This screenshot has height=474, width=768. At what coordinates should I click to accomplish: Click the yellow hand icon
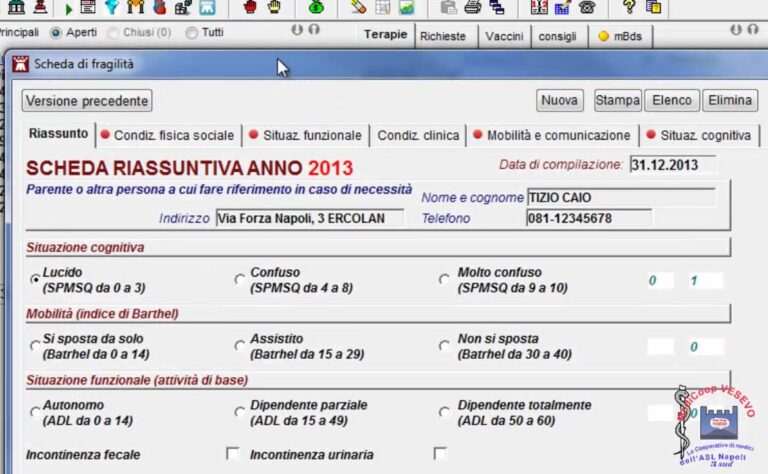[x=274, y=7]
